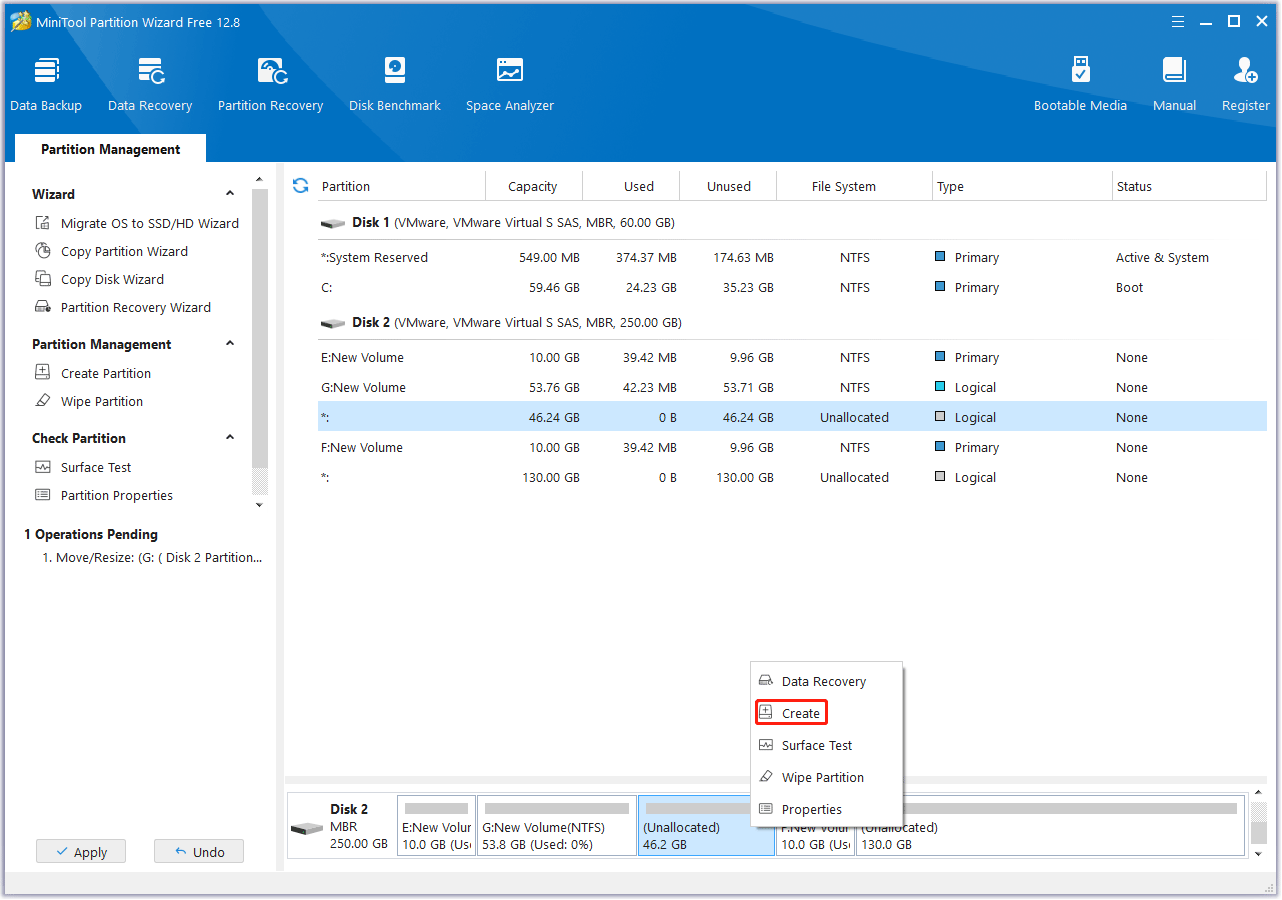1282x900 pixels.
Task: Select the F:New Volume partition row
Action: [x=792, y=448]
